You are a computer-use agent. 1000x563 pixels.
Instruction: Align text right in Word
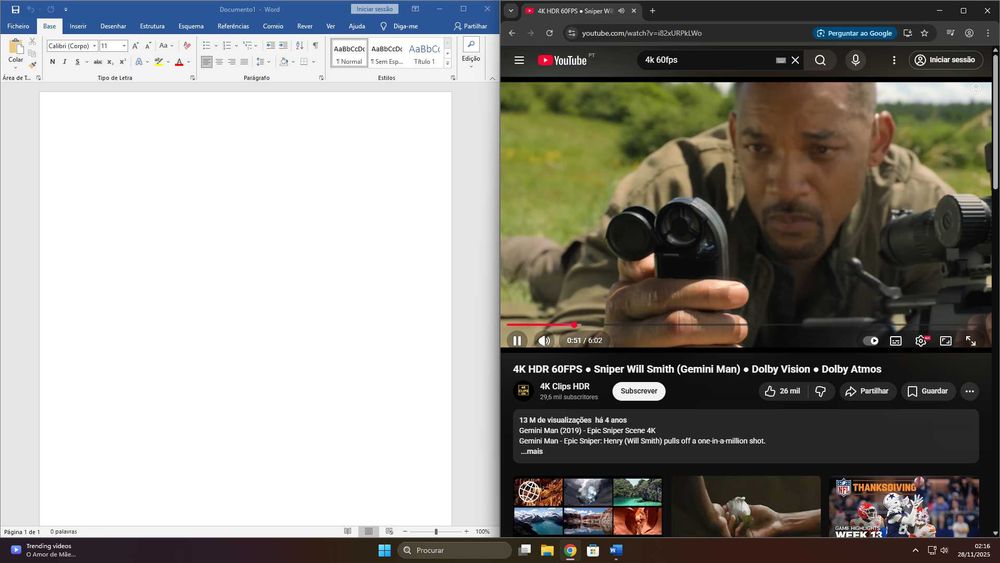point(232,62)
